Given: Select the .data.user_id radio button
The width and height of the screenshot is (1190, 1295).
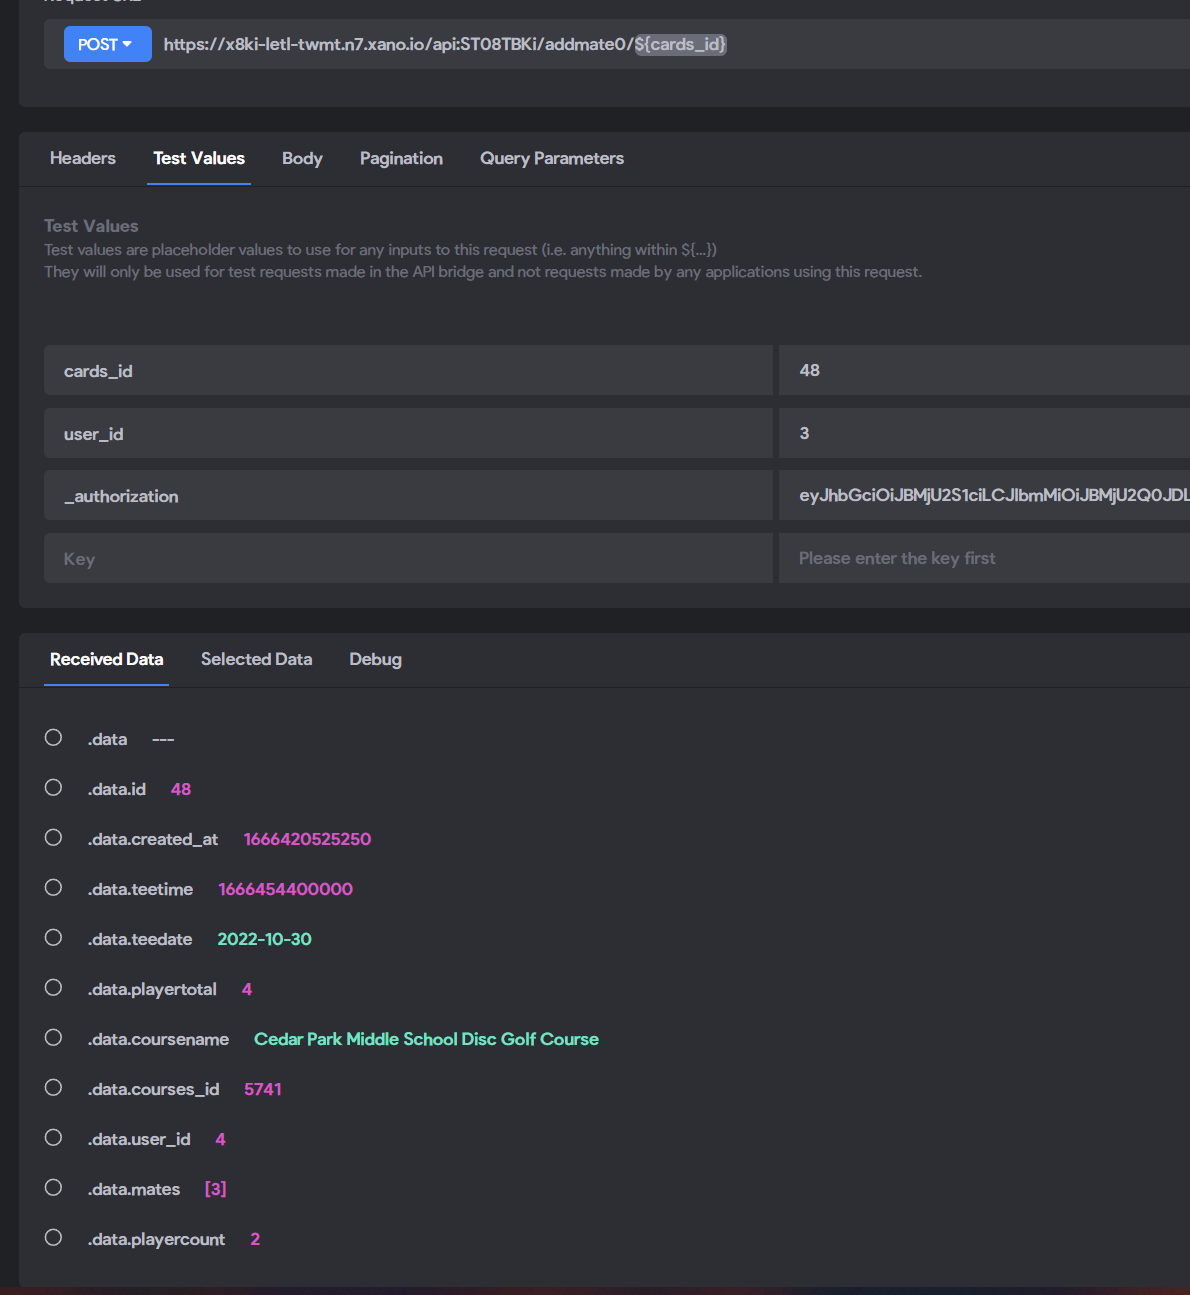Looking at the screenshot, I should [54, 1138].
